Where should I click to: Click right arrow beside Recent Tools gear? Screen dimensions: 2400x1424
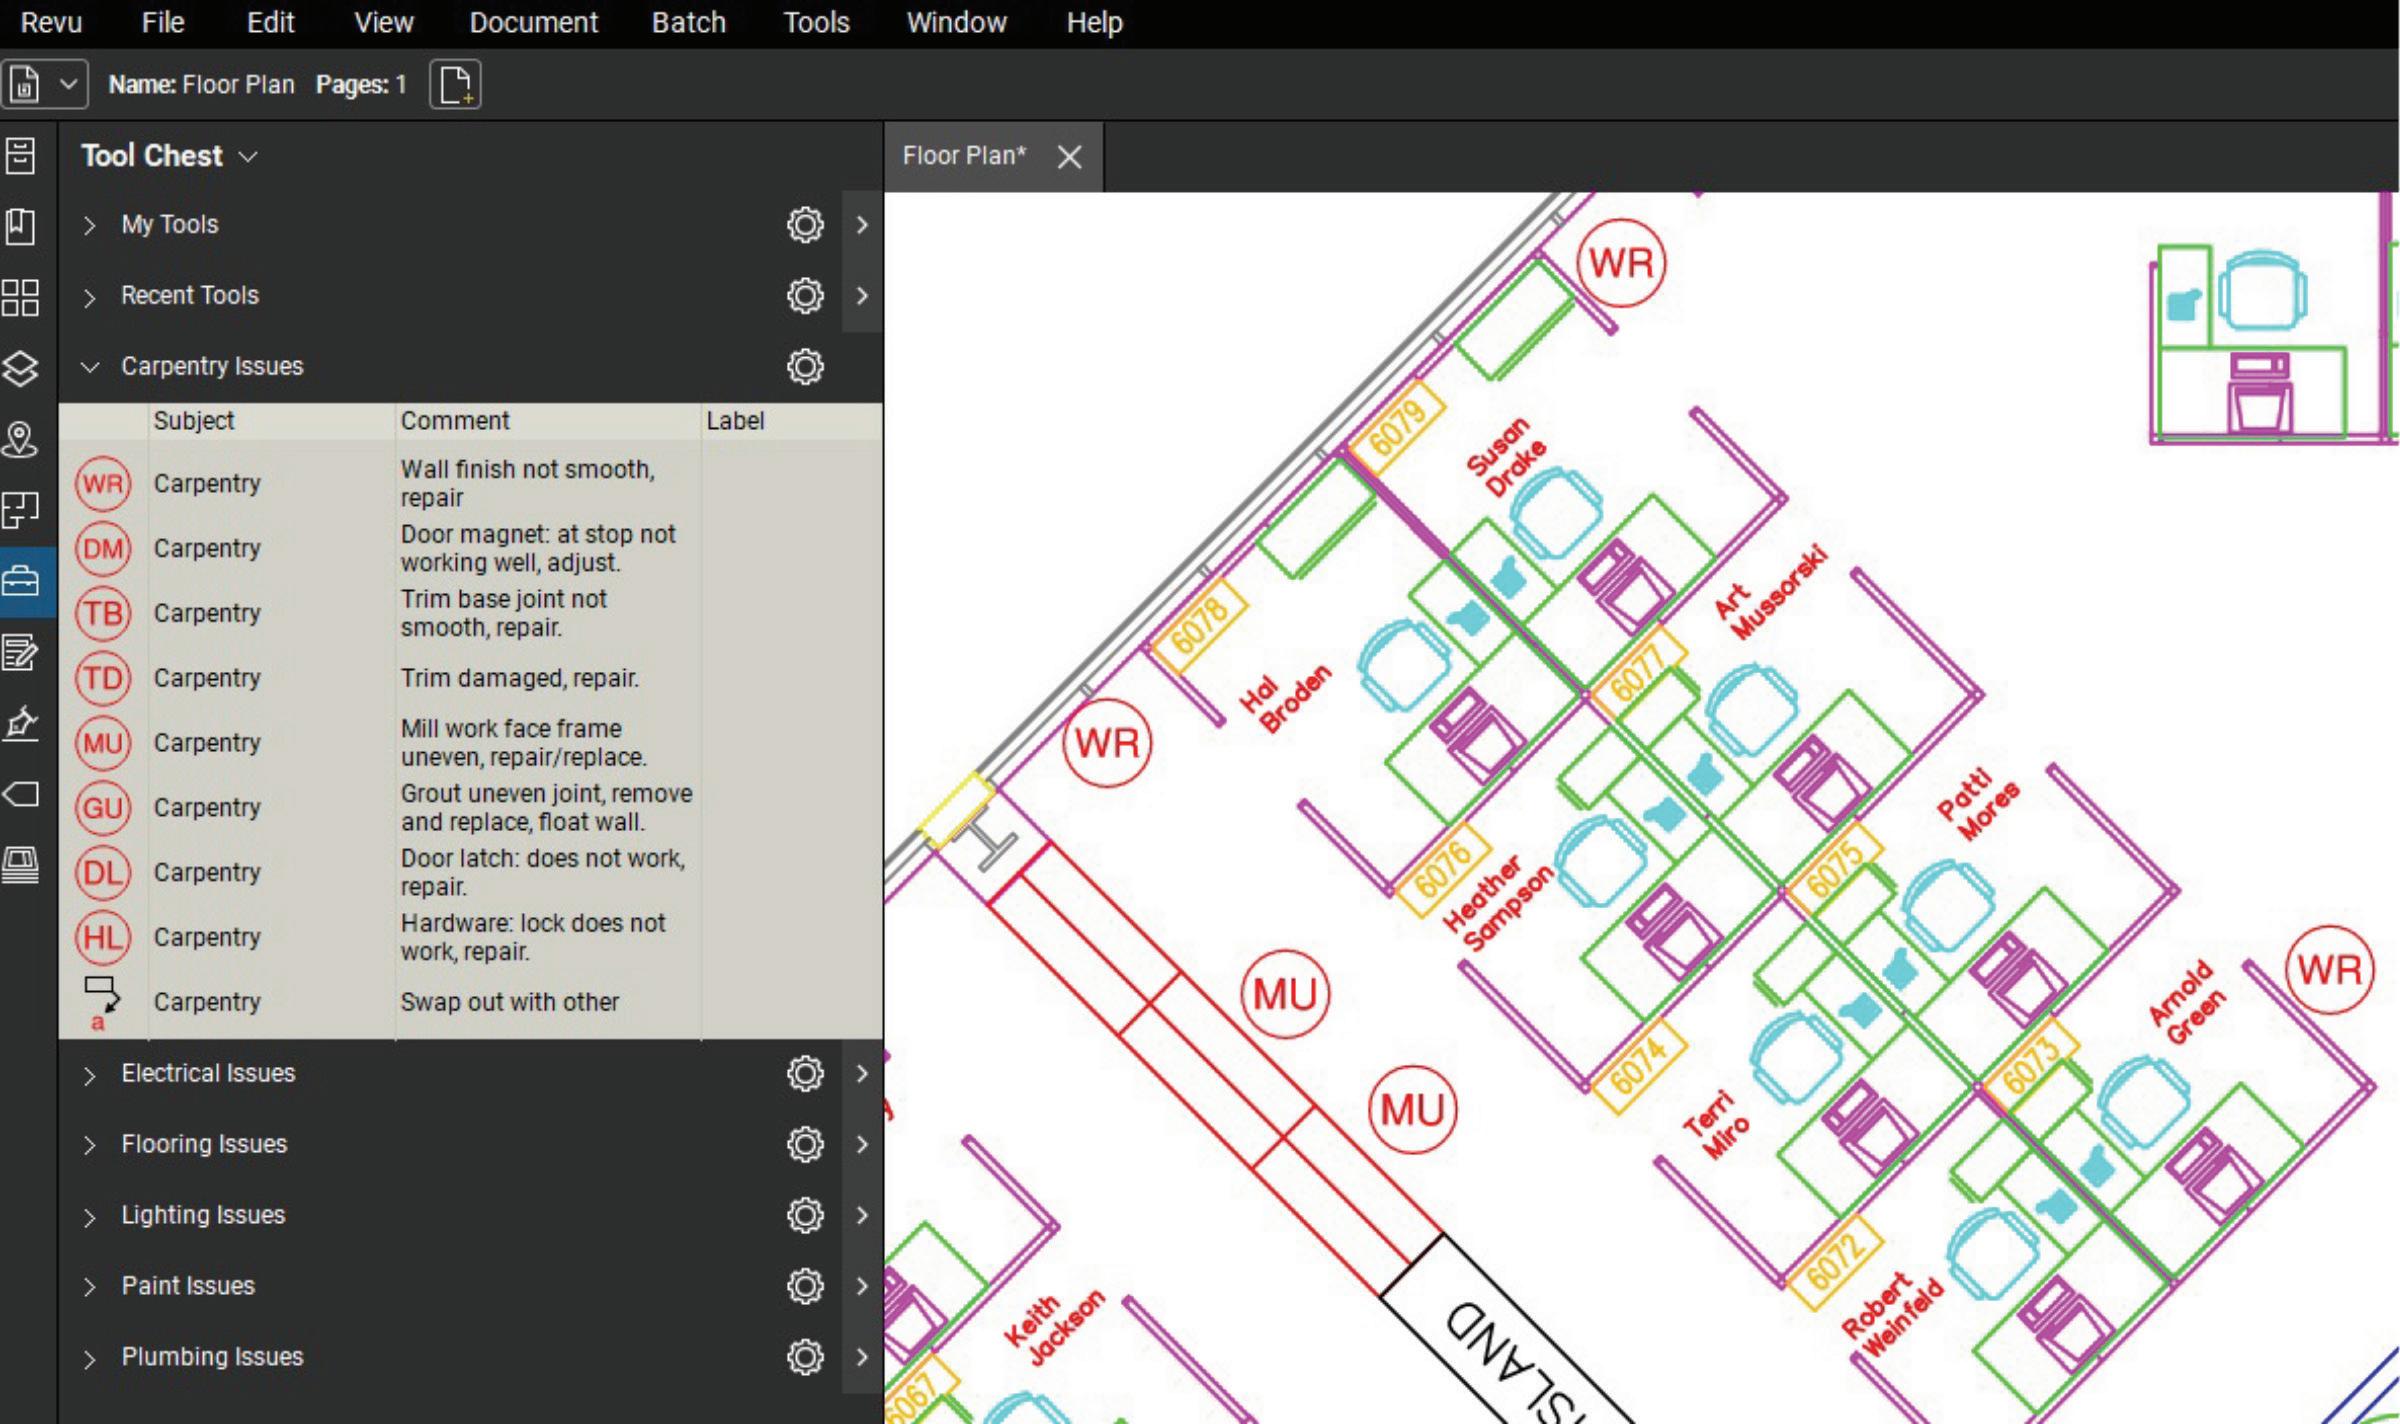[x=862, y=296]
